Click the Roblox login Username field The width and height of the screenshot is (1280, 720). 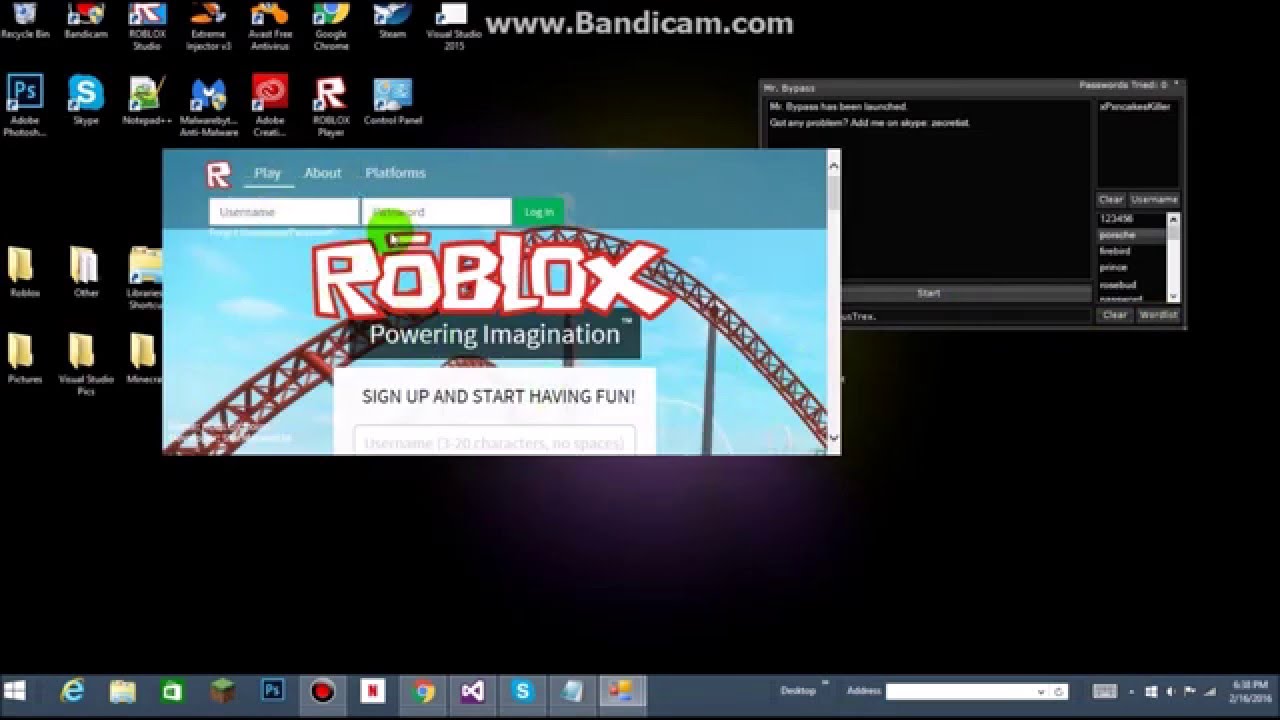[x=283, y=212]
